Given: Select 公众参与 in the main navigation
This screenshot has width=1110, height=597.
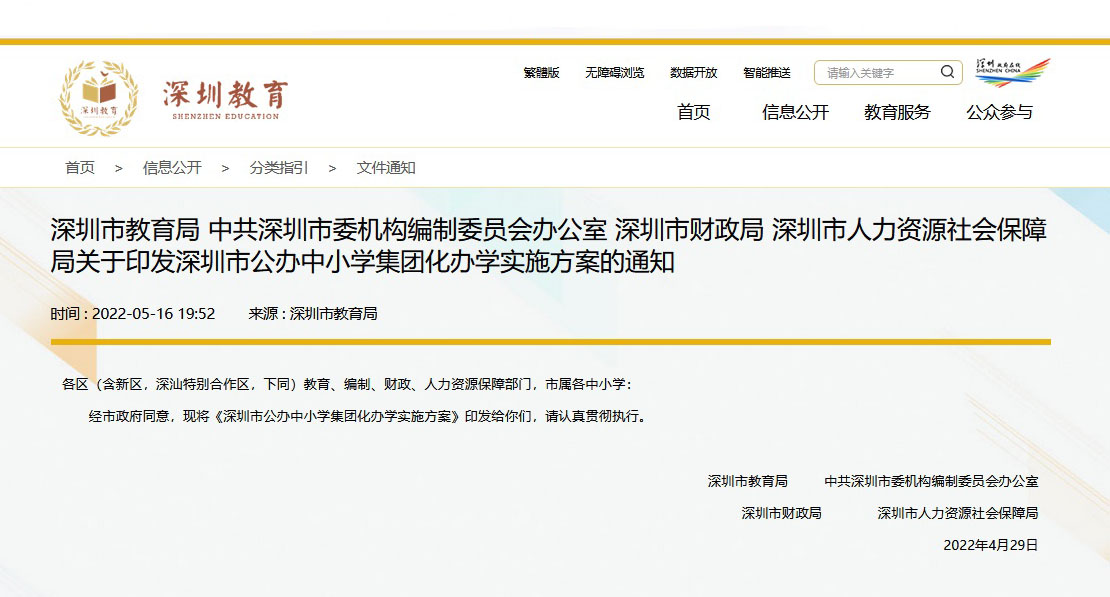Looking at the screenshot, I should point(999,112).
